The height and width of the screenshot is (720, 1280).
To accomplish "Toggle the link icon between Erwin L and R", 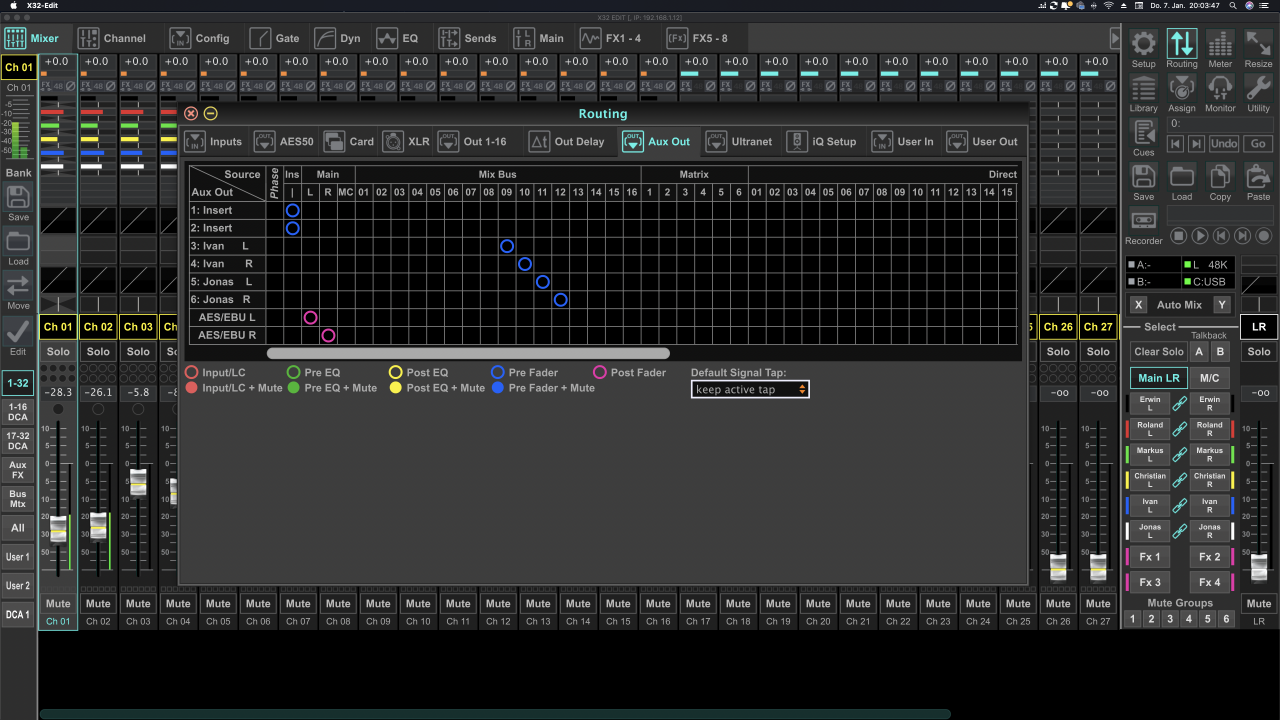I will [x=1180, y=402].
